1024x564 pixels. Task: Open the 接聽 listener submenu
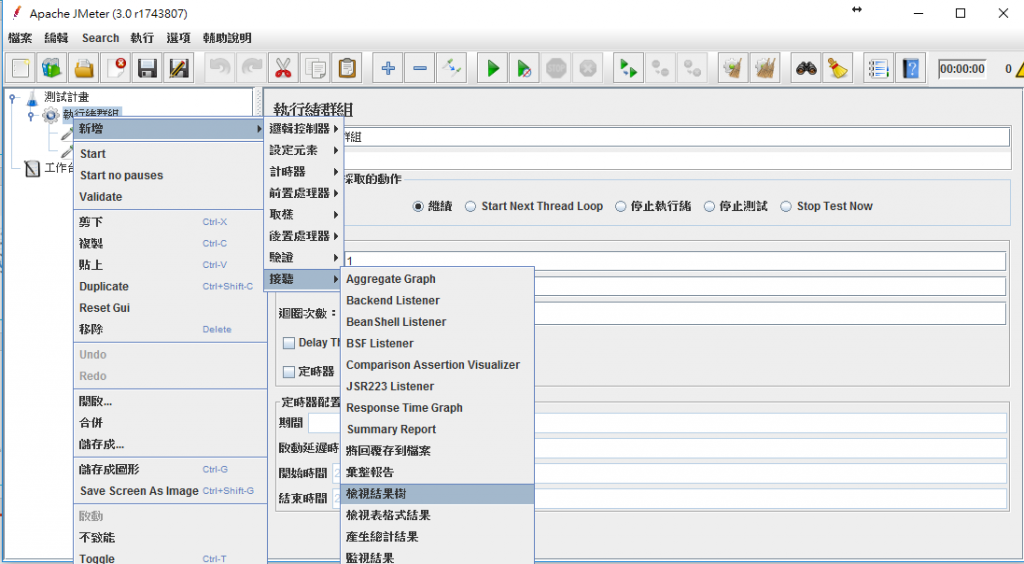(304, 279)
